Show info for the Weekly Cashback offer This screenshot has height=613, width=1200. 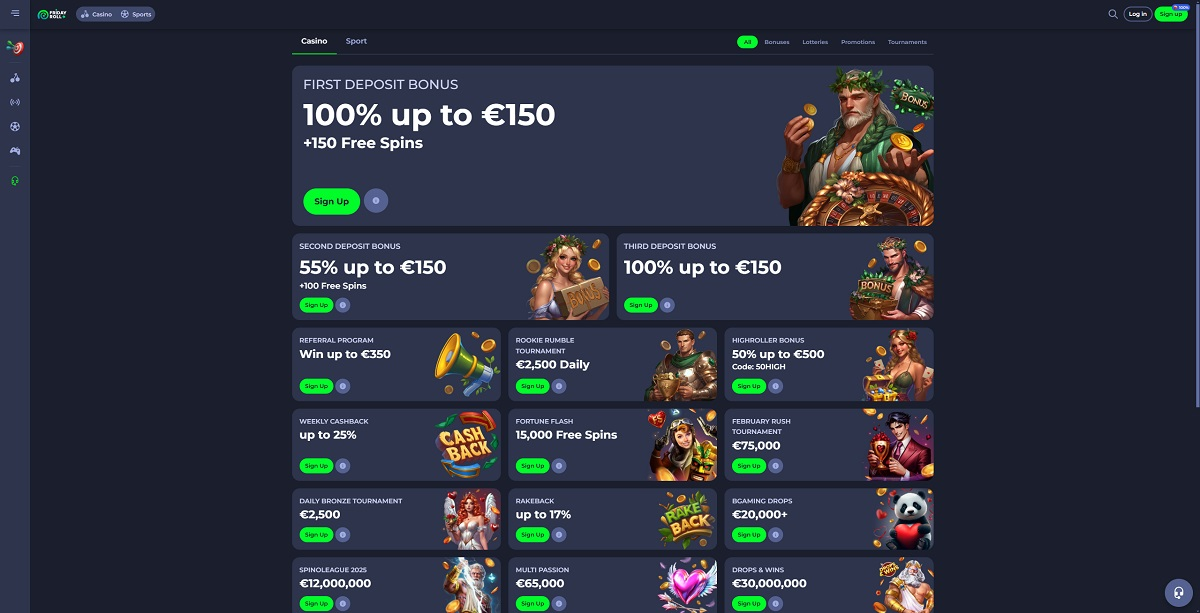[343, 466]
